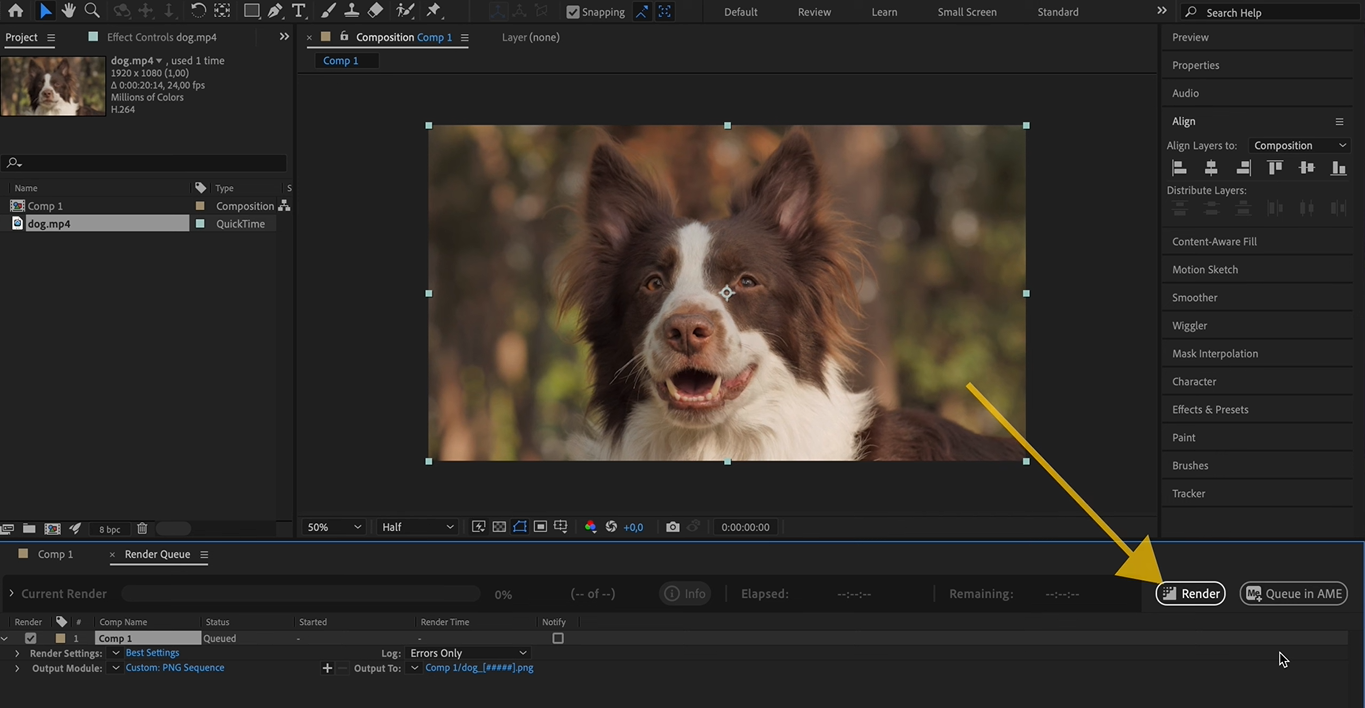
Task: Expand the Output Module row
Action: pyautogui.click(x=15, y=667)
